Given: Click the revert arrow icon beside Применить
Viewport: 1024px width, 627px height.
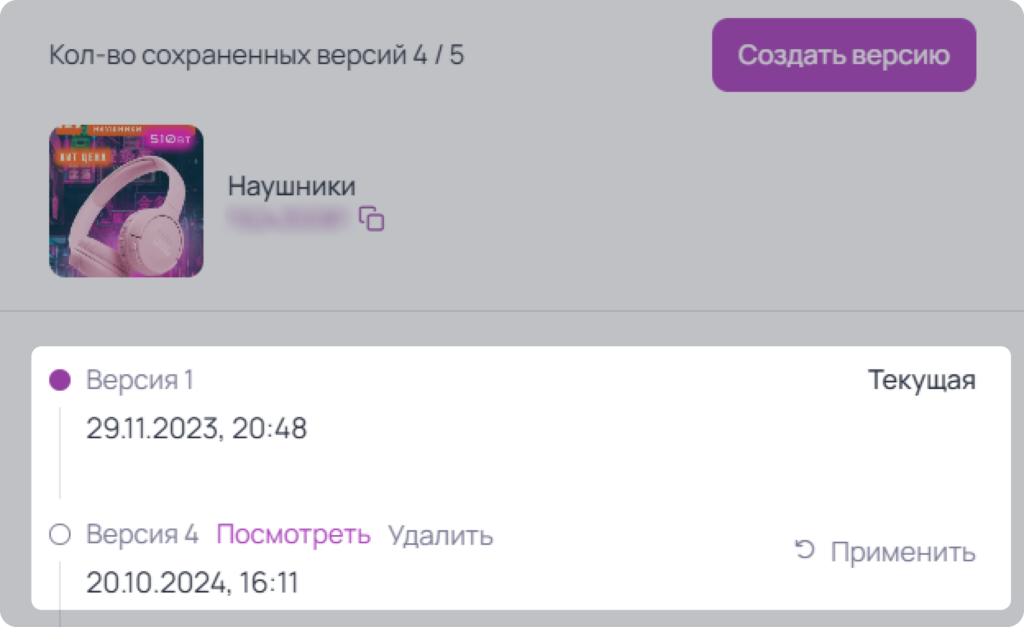Looking at the screenshot, I should point(805,550).
